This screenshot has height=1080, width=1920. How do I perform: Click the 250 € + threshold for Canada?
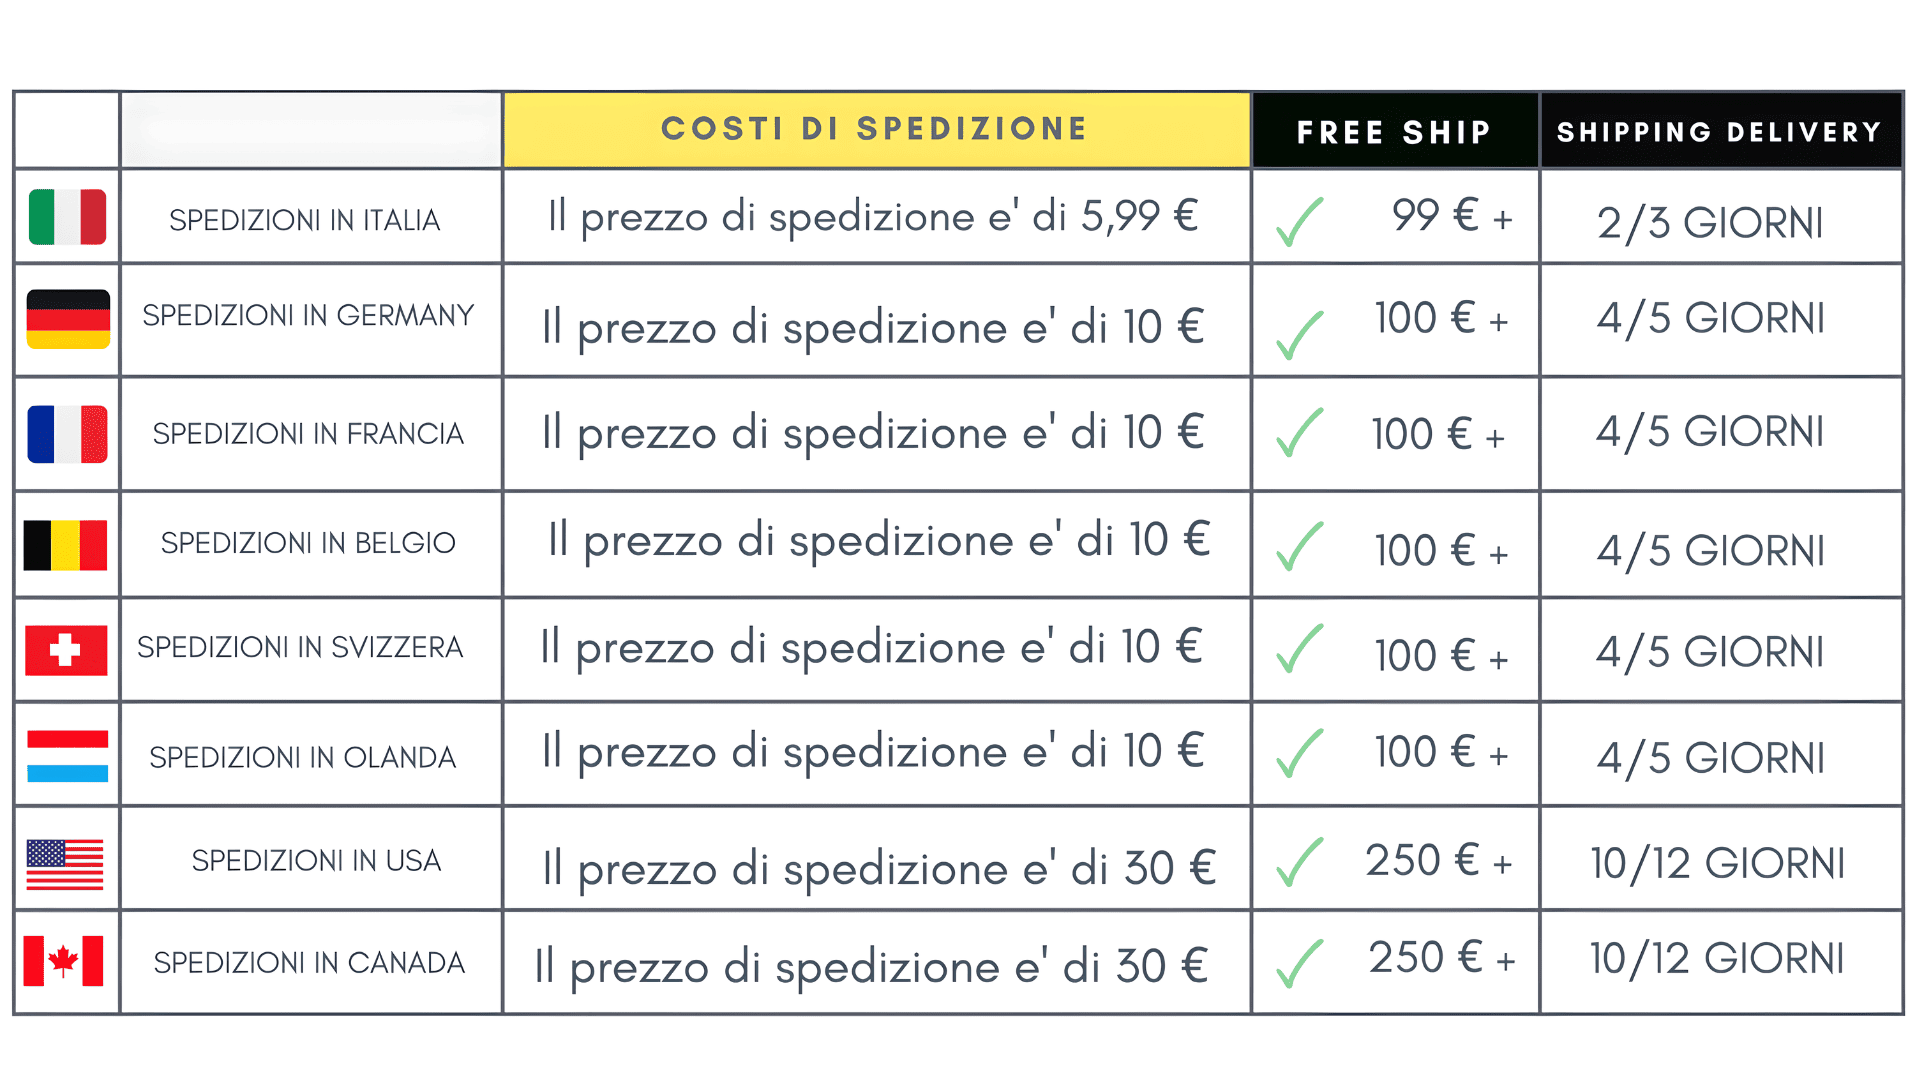[1441, 958]
